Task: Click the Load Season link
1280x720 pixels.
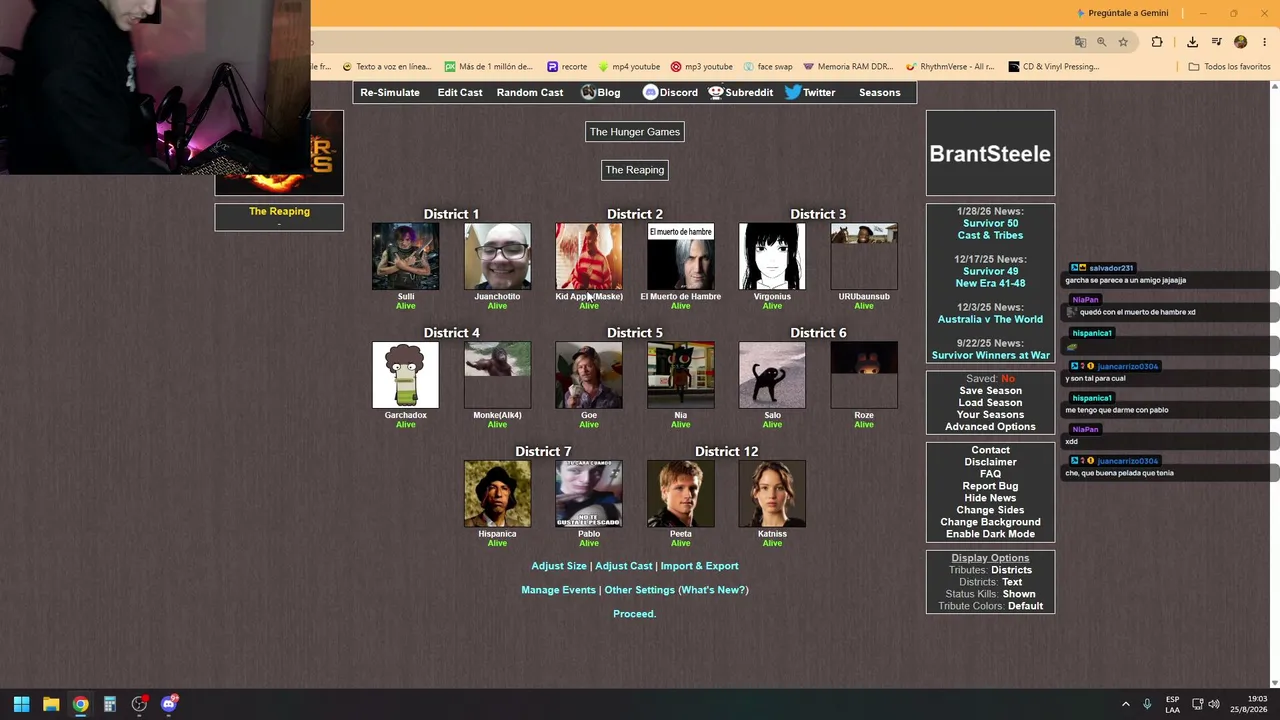Action: [x=990, y=403]
